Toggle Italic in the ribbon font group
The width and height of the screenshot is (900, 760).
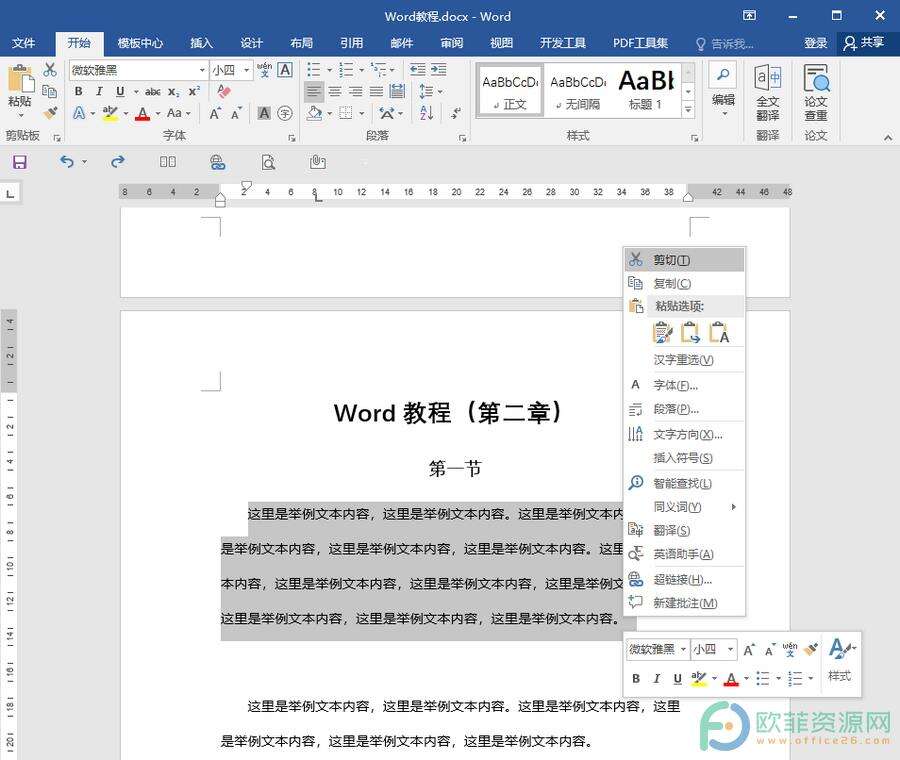[99, 91]
